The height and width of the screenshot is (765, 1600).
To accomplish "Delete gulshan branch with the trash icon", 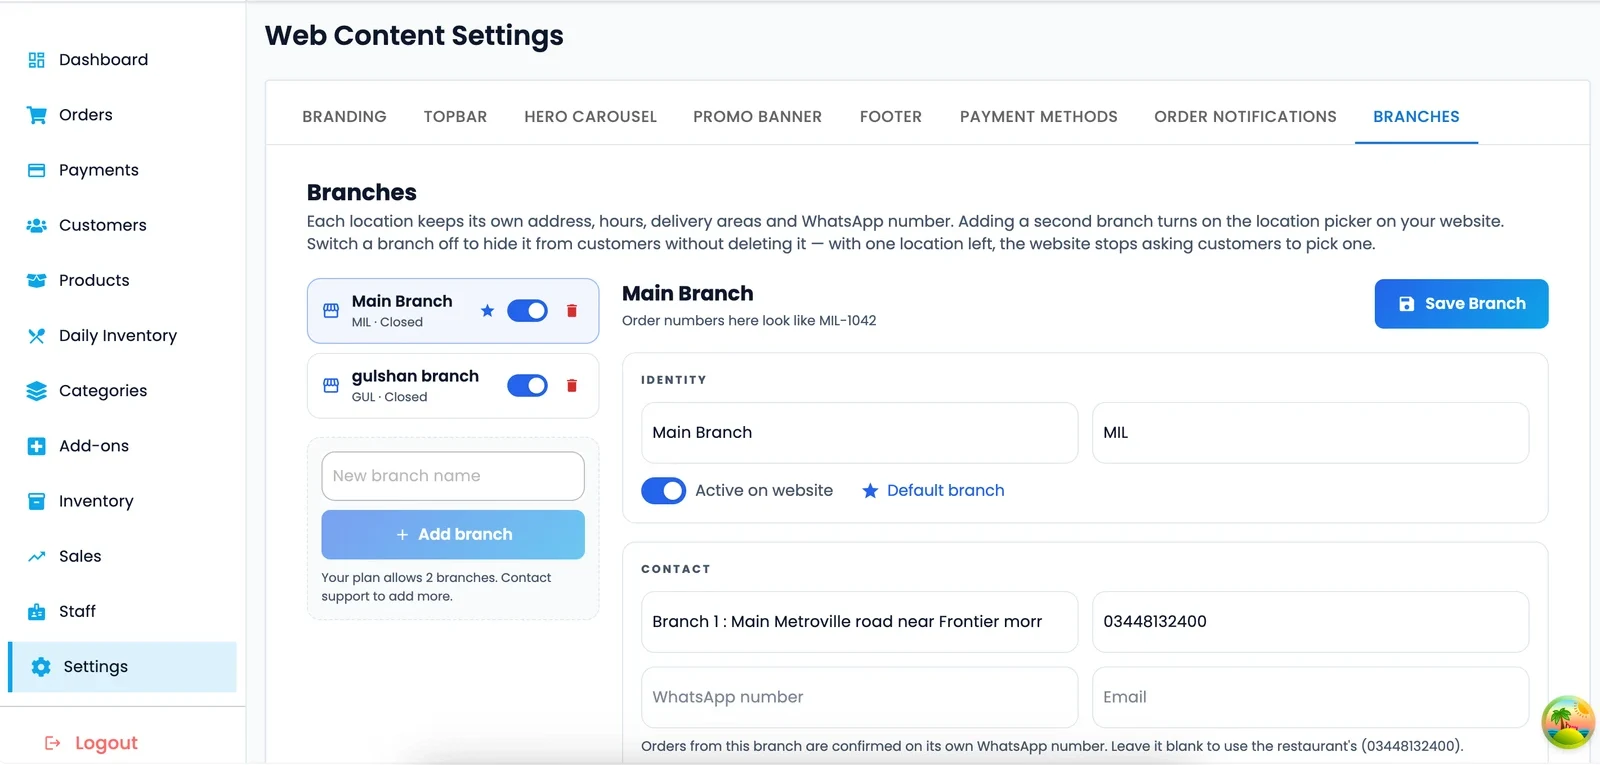I will (x=572, y=386).
